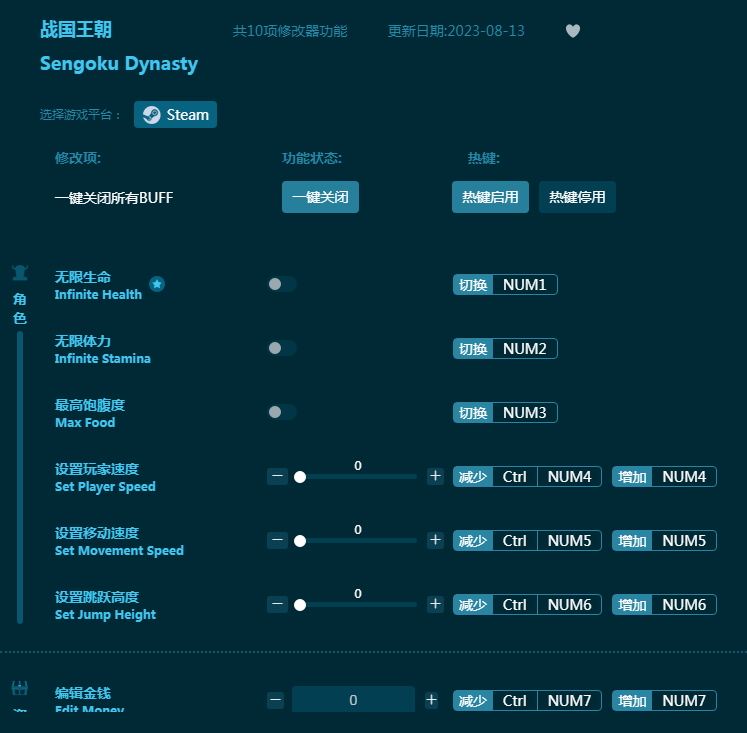
Task: Click the Ctrl key of Edit Money decrease hotkey
Action: (515, 701)
